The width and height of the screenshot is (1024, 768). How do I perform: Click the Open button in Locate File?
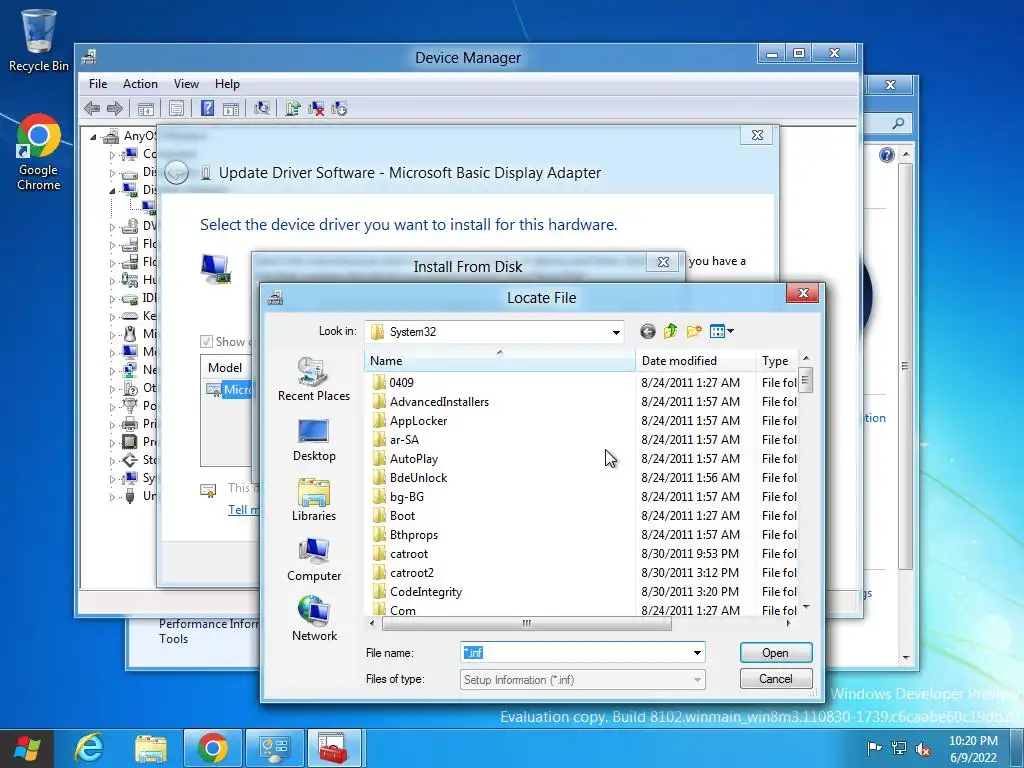[x=776, y=653]
